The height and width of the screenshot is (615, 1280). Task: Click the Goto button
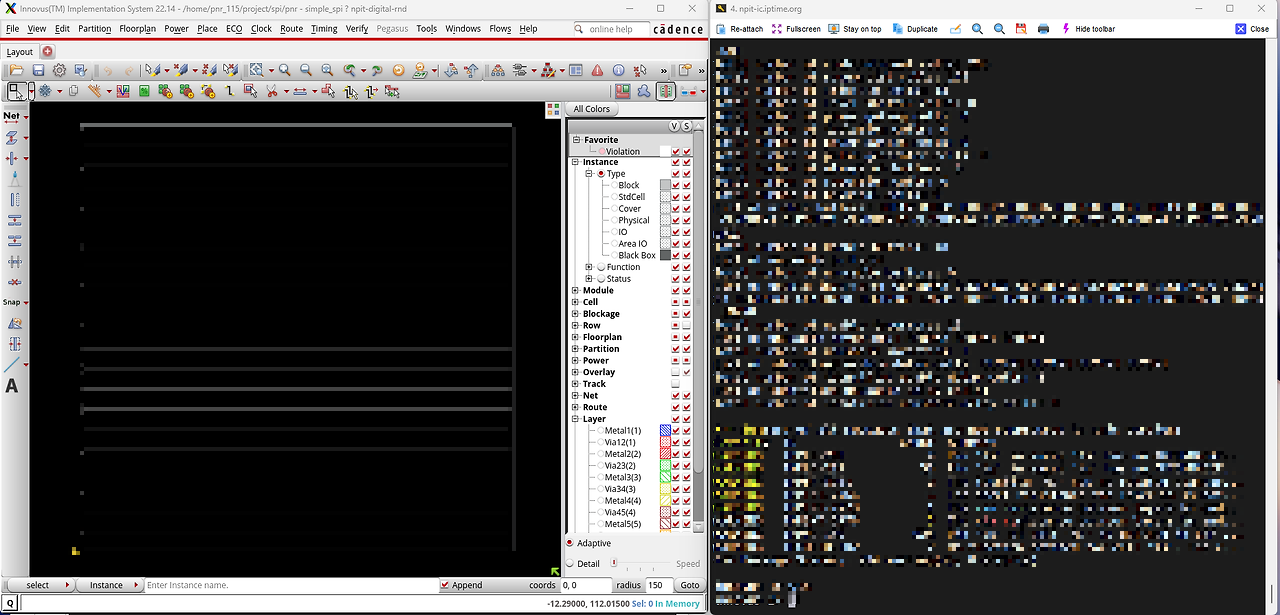pyautogui.click(x=690, y=585)
